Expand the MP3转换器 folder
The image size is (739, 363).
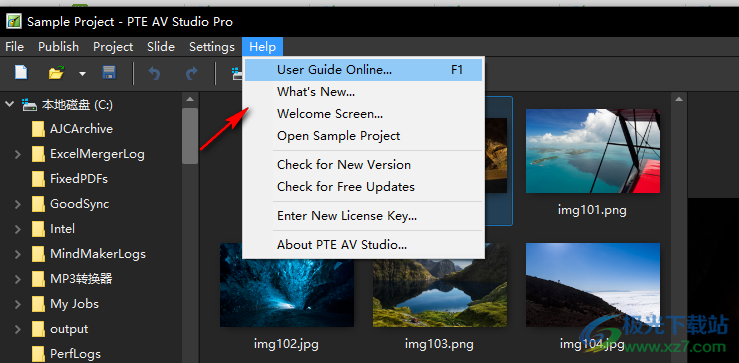pos(18,279)
